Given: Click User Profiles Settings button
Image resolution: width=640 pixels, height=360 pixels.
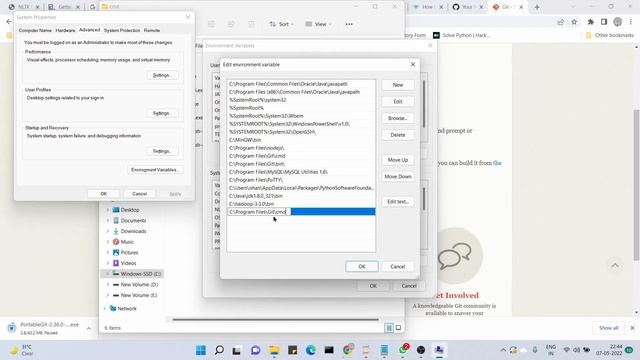Looking at the screenshot, I should pyautogui.click(x=162, y=113).
